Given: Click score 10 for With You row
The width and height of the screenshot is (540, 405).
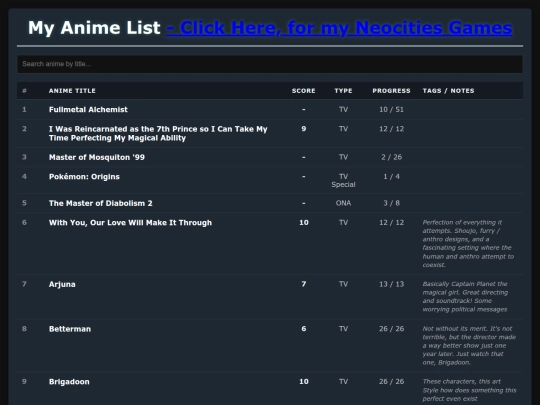Looking at the screenshot, I should [303, 222].
